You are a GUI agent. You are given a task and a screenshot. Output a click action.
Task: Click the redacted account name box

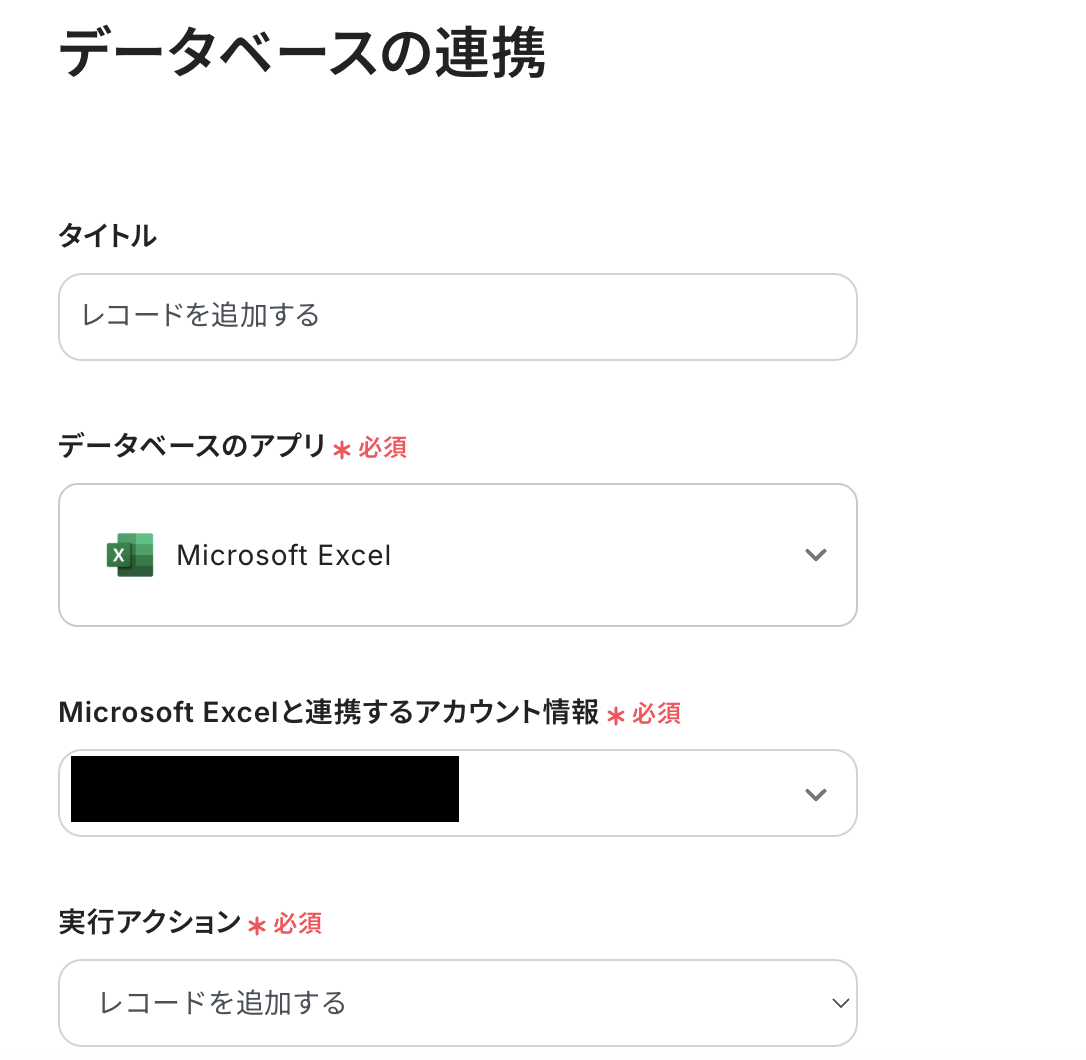pyautogui.click(x=265, y=789)
